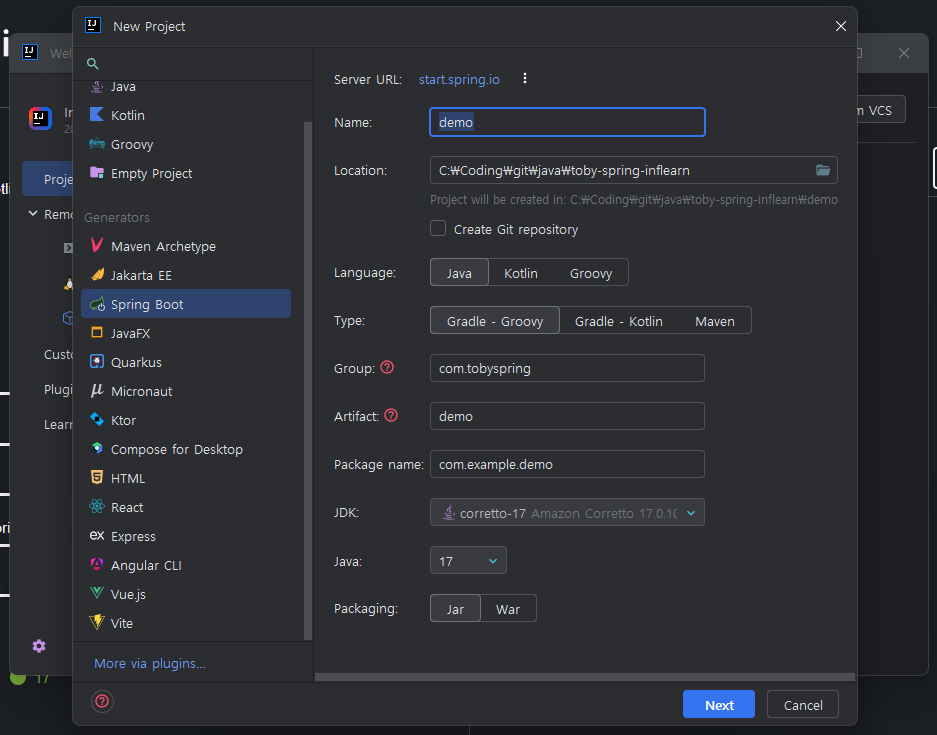Screen dimensions: 937x735
Task: Click the Maven Archetype icon
Action: [97, 246]
